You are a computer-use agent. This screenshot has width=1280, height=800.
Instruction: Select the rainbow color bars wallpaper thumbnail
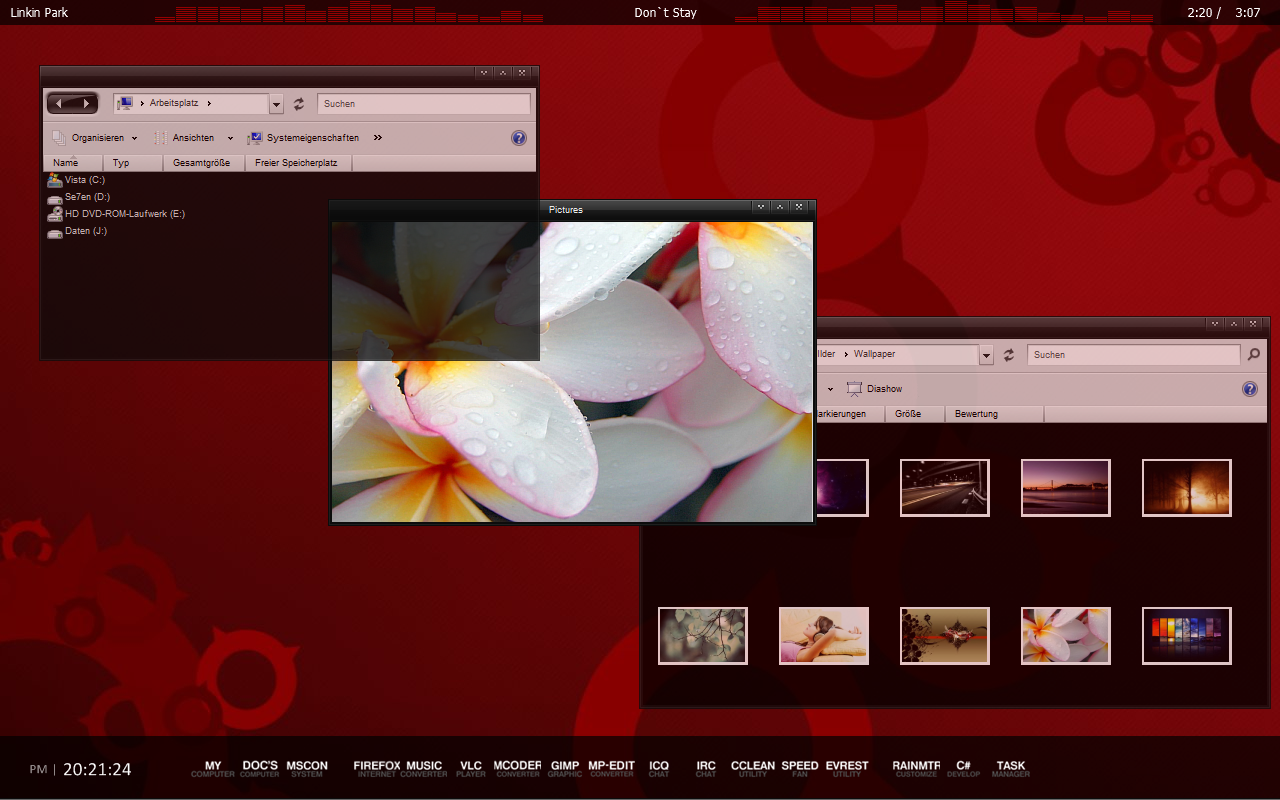coord(1187,636)
